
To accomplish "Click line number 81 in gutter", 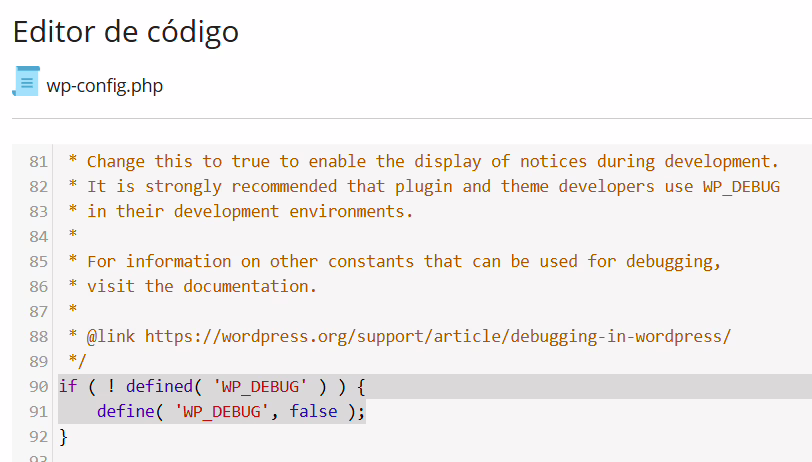I will (38, 161).
